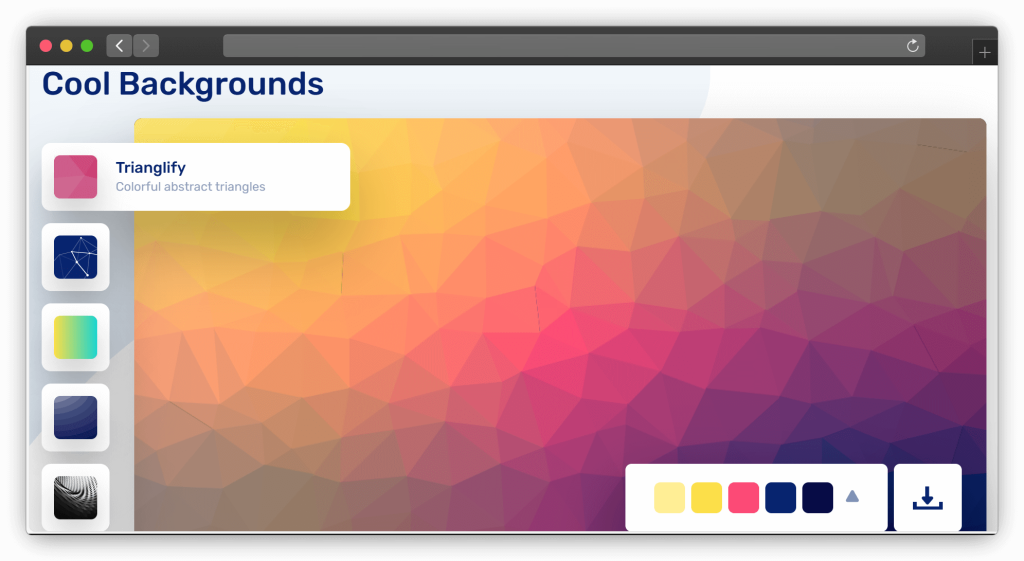Open a new browser tab with plus

985,52
